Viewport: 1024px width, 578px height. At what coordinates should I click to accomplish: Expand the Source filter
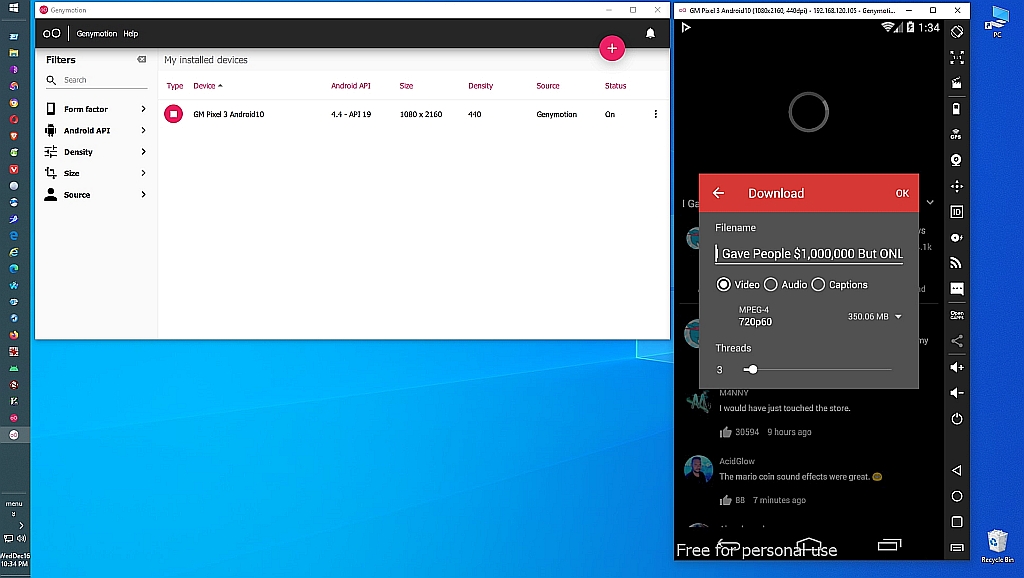point(96,195)
